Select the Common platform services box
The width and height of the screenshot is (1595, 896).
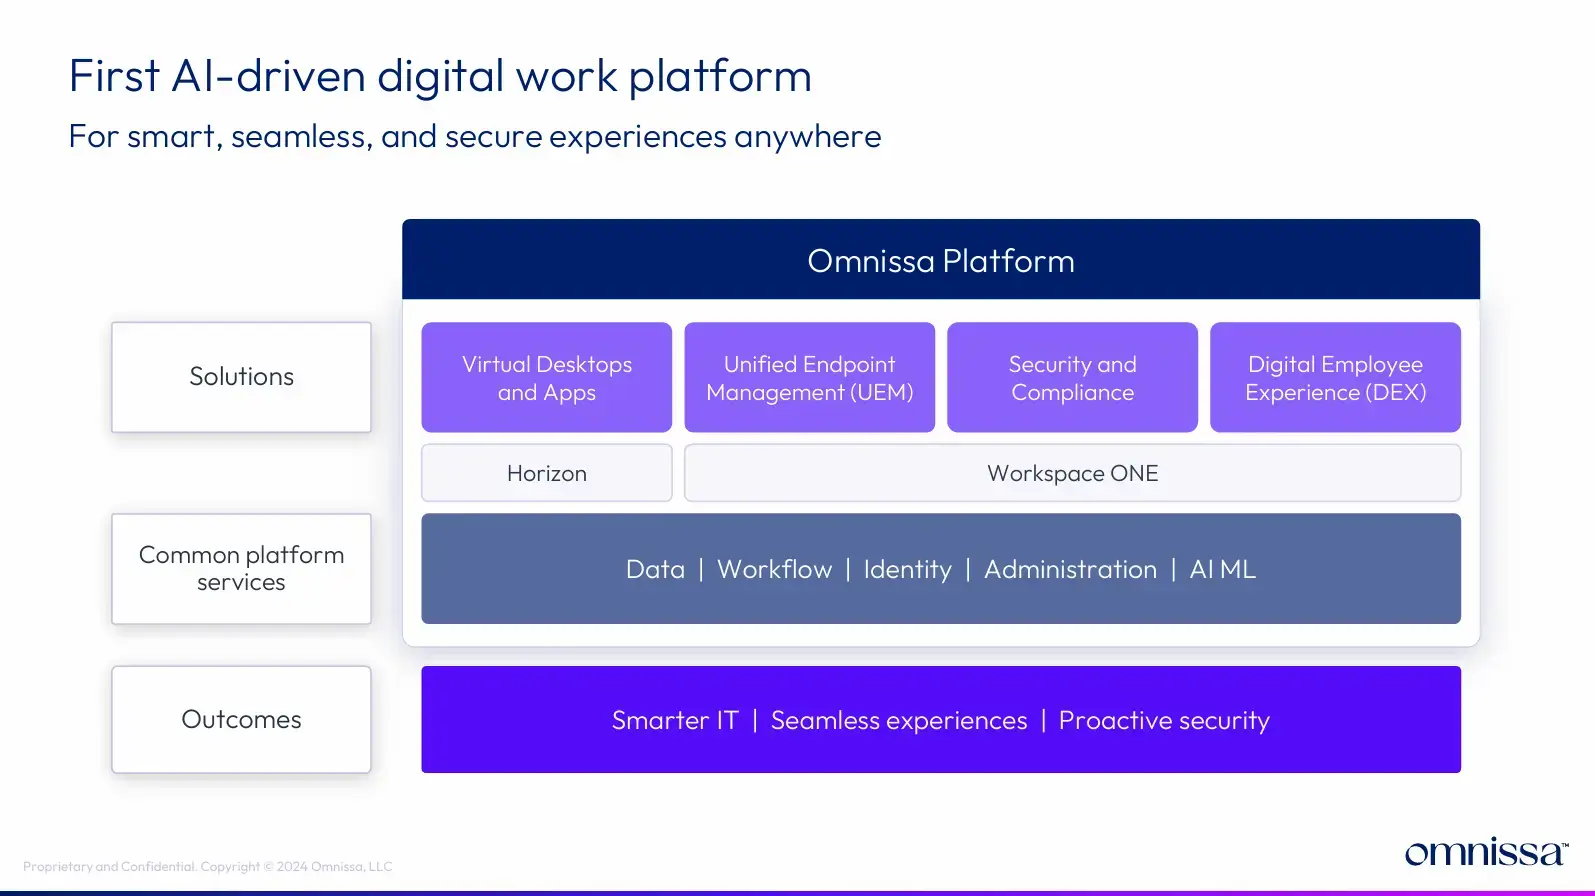[x=241, y=569]
